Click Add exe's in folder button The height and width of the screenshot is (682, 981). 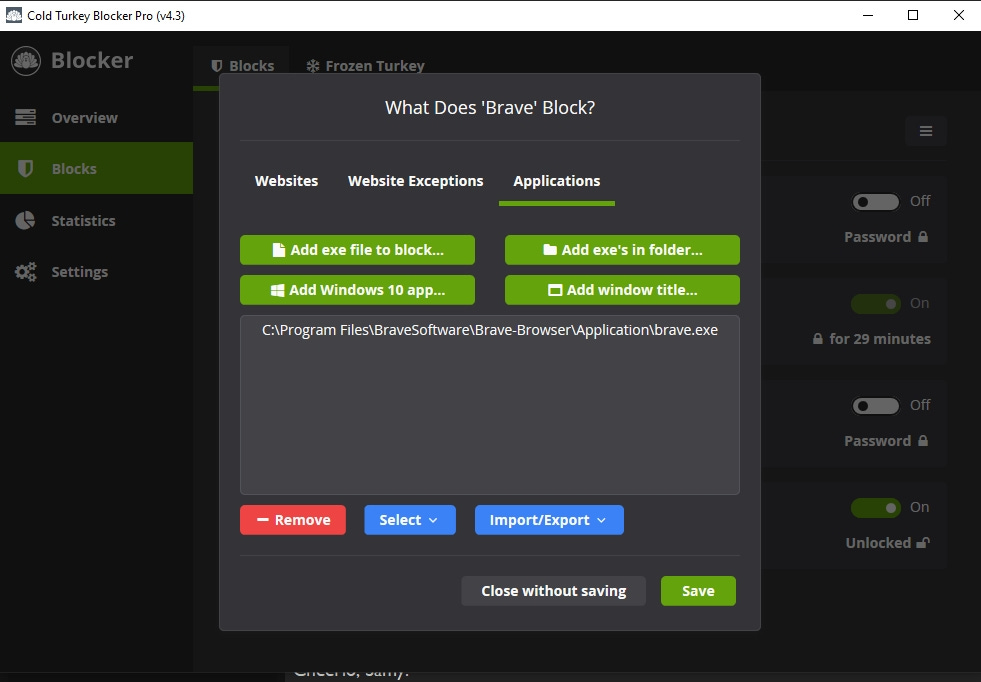[x=623, y=250]
